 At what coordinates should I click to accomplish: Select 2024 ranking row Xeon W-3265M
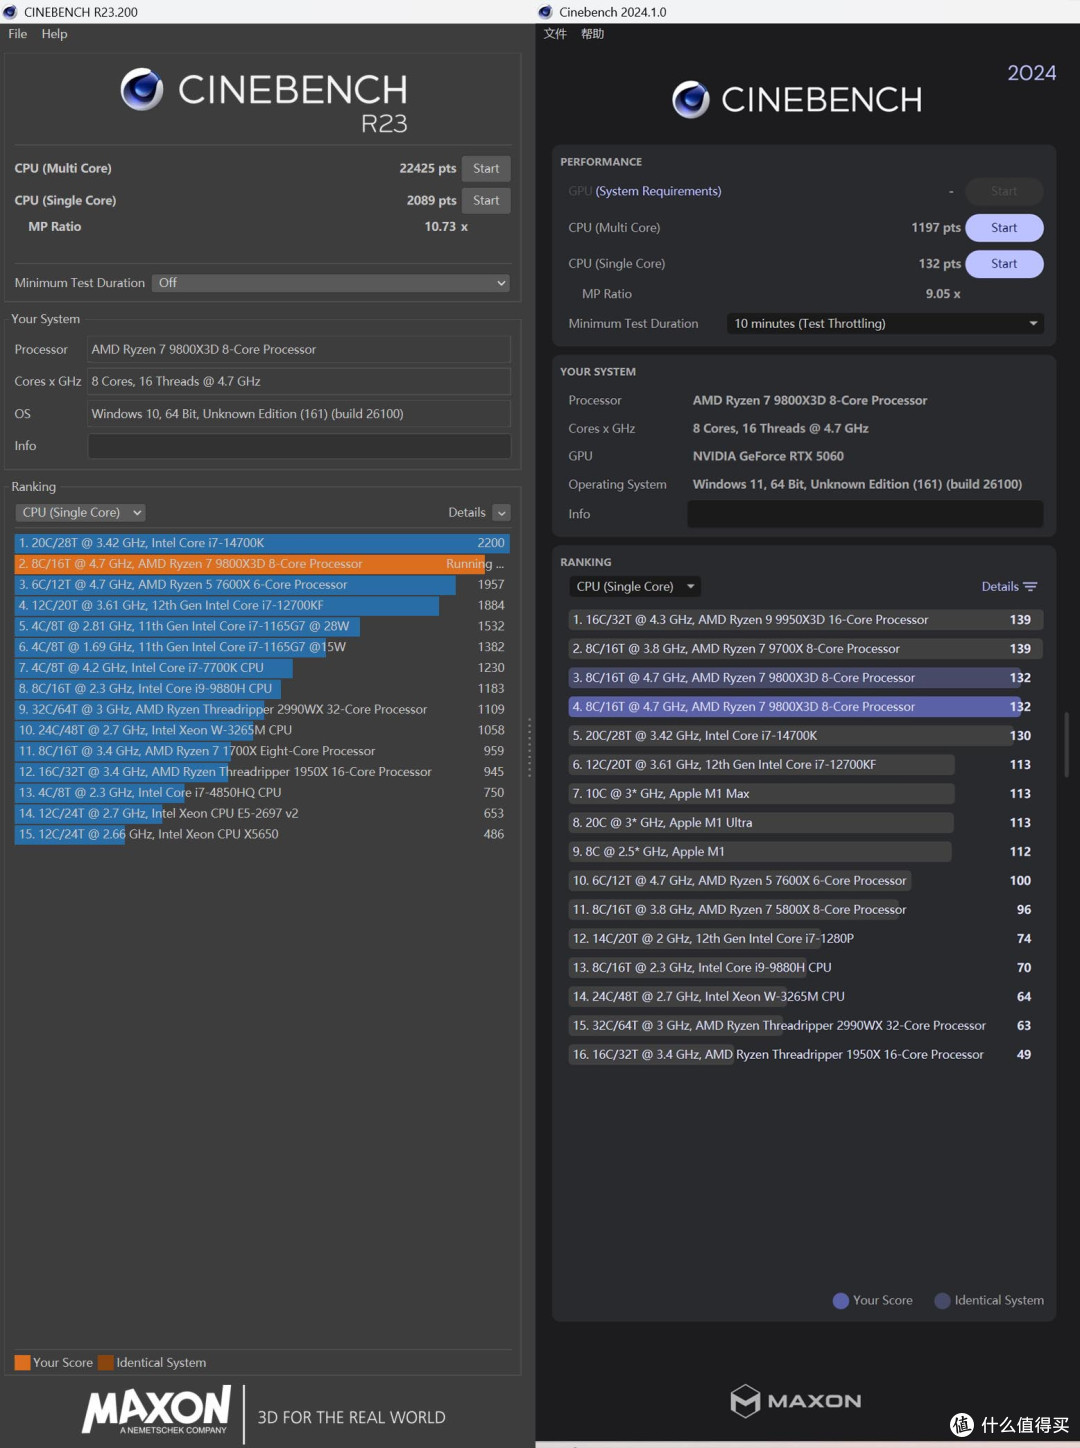click(x=805, y=997)
